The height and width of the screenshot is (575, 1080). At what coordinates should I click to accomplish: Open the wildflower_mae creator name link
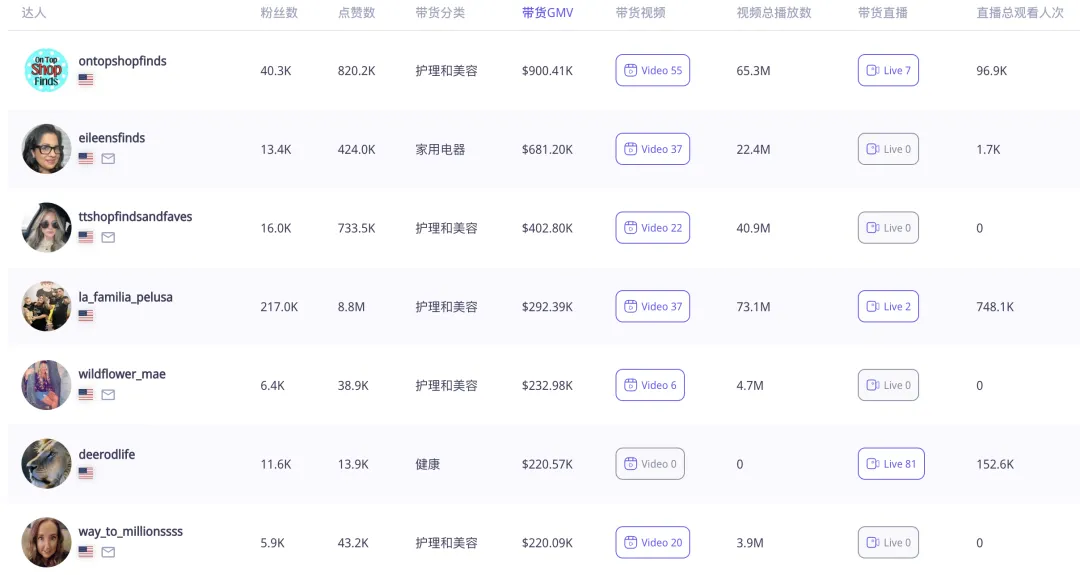tap(122, 374)
